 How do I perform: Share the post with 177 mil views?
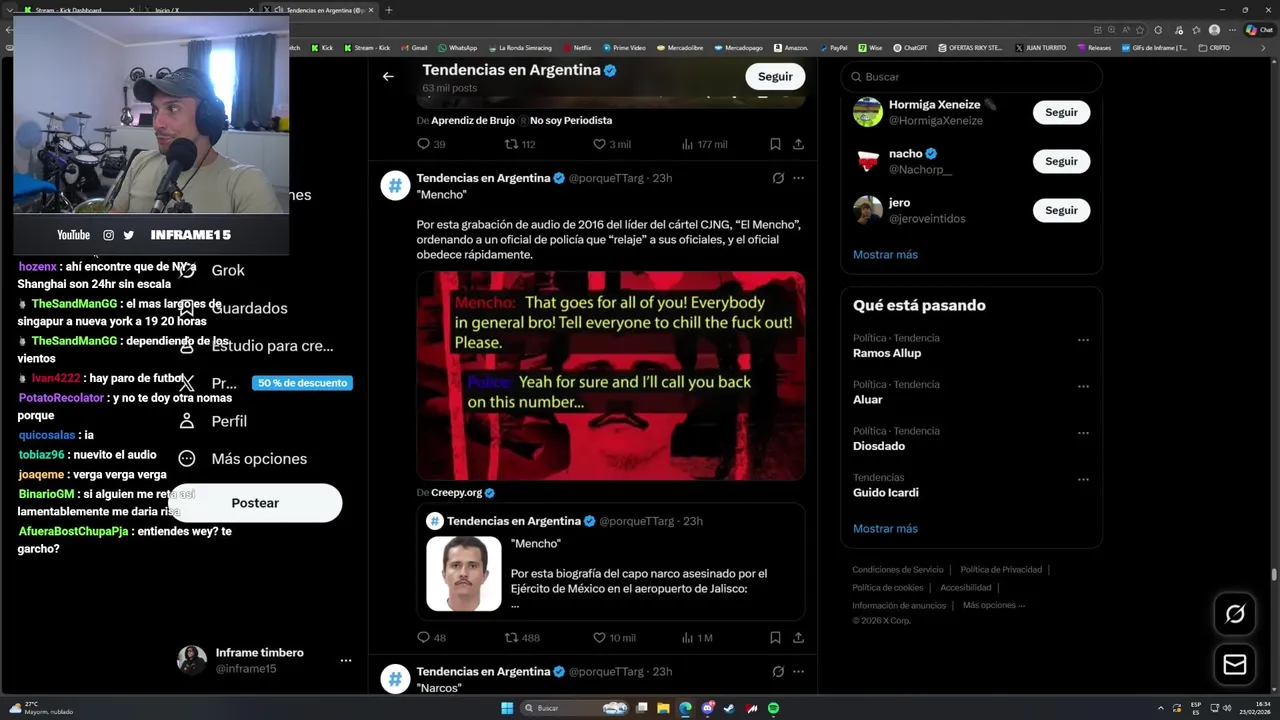pyautogui.click(x=798, y=144)
